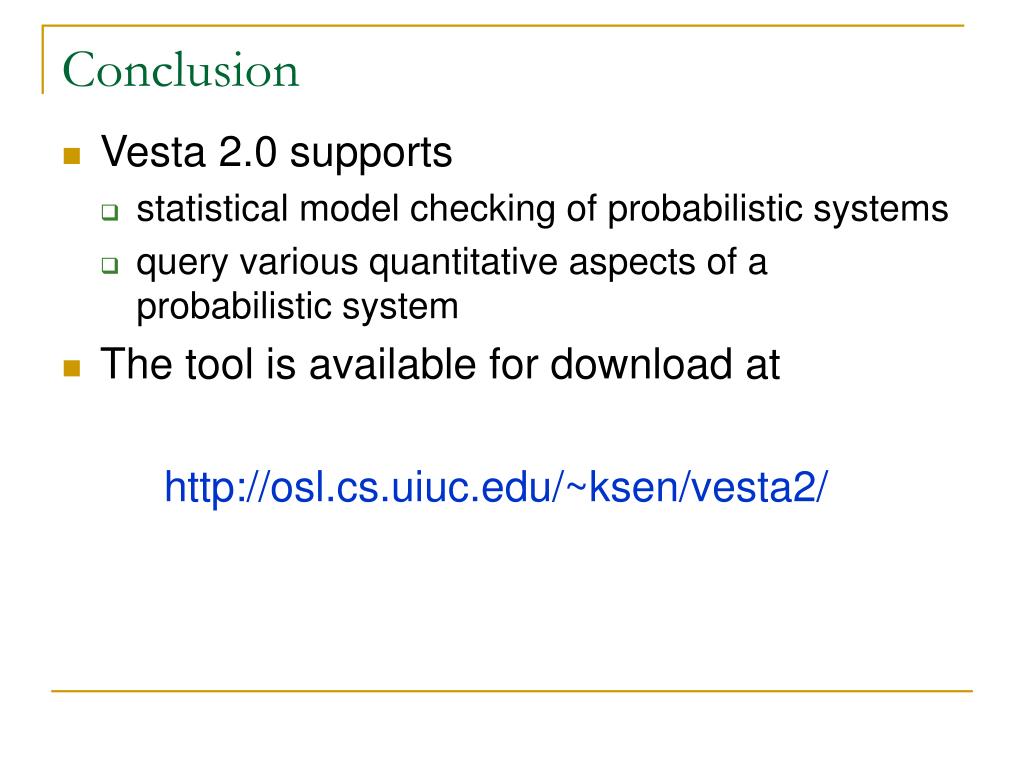This screenshot has width=1024, height=768.
Task: Click the yellow bullet beside Vesta 2.0 supports
Action: (x=72, y=156)
